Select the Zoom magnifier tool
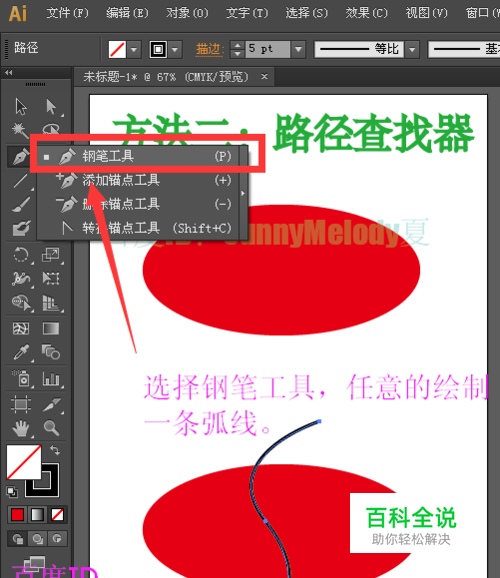 point(51,428)
